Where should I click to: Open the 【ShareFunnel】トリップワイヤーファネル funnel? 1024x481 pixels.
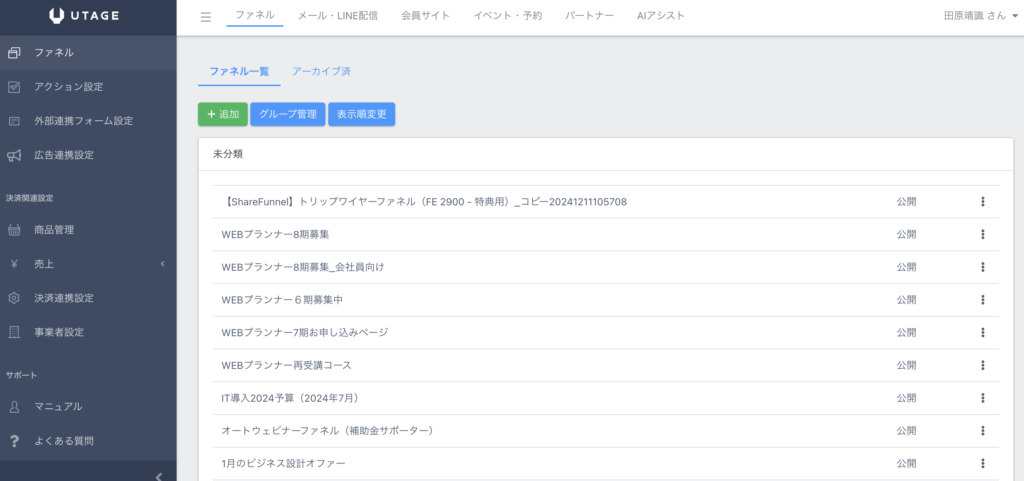pyautogui.click(x=424, y=202)
